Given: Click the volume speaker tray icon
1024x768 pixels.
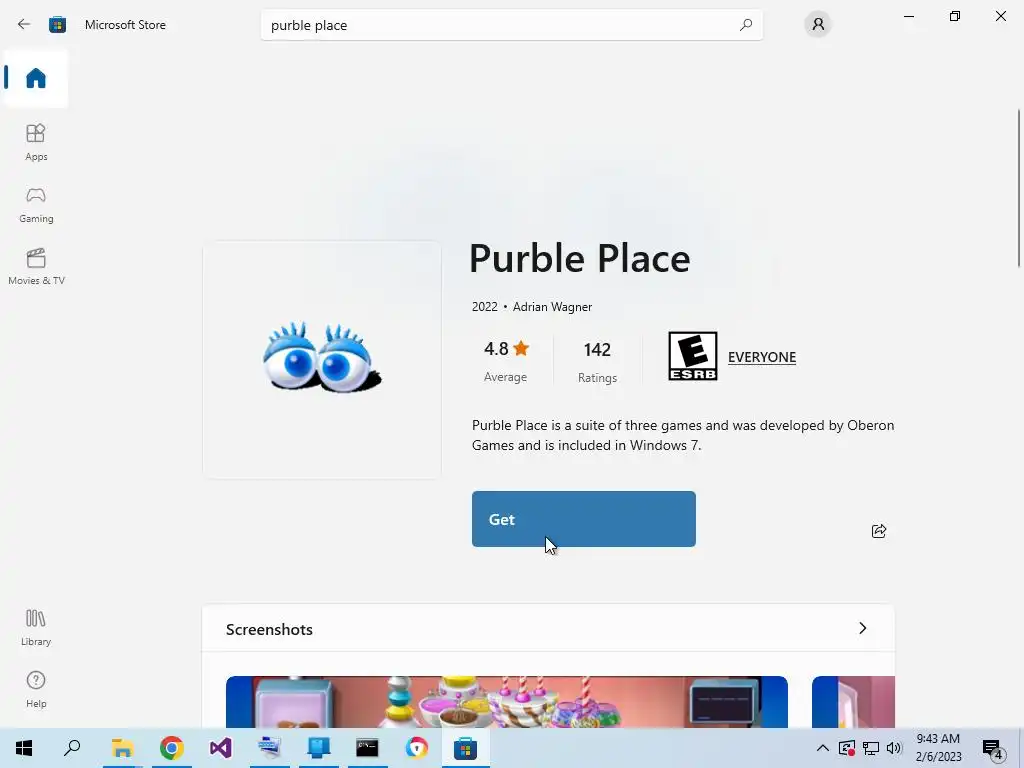Looking at the screenshot, I should pos(894,748).
